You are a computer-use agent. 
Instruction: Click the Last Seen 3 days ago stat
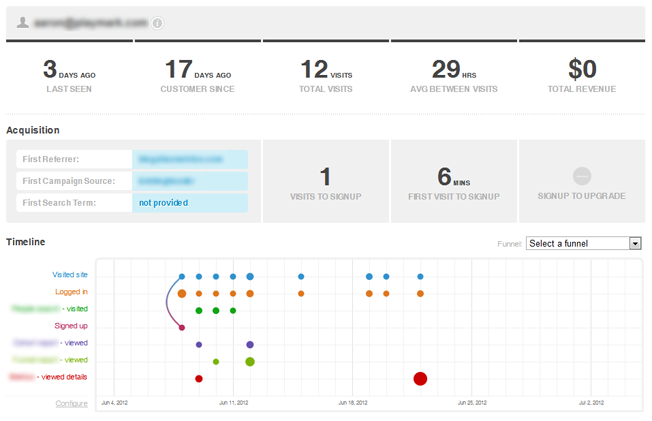(x=69, y=76)
